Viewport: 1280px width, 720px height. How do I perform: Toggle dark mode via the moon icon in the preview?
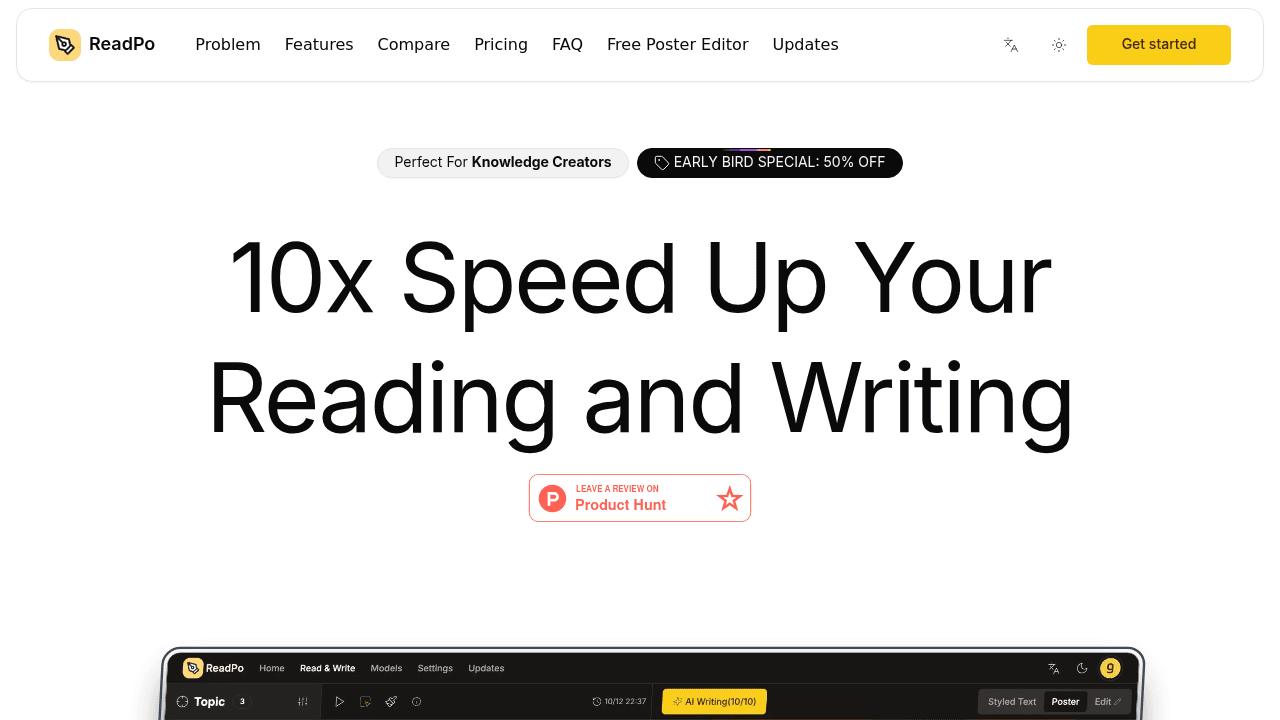[x=1081, y=668]
